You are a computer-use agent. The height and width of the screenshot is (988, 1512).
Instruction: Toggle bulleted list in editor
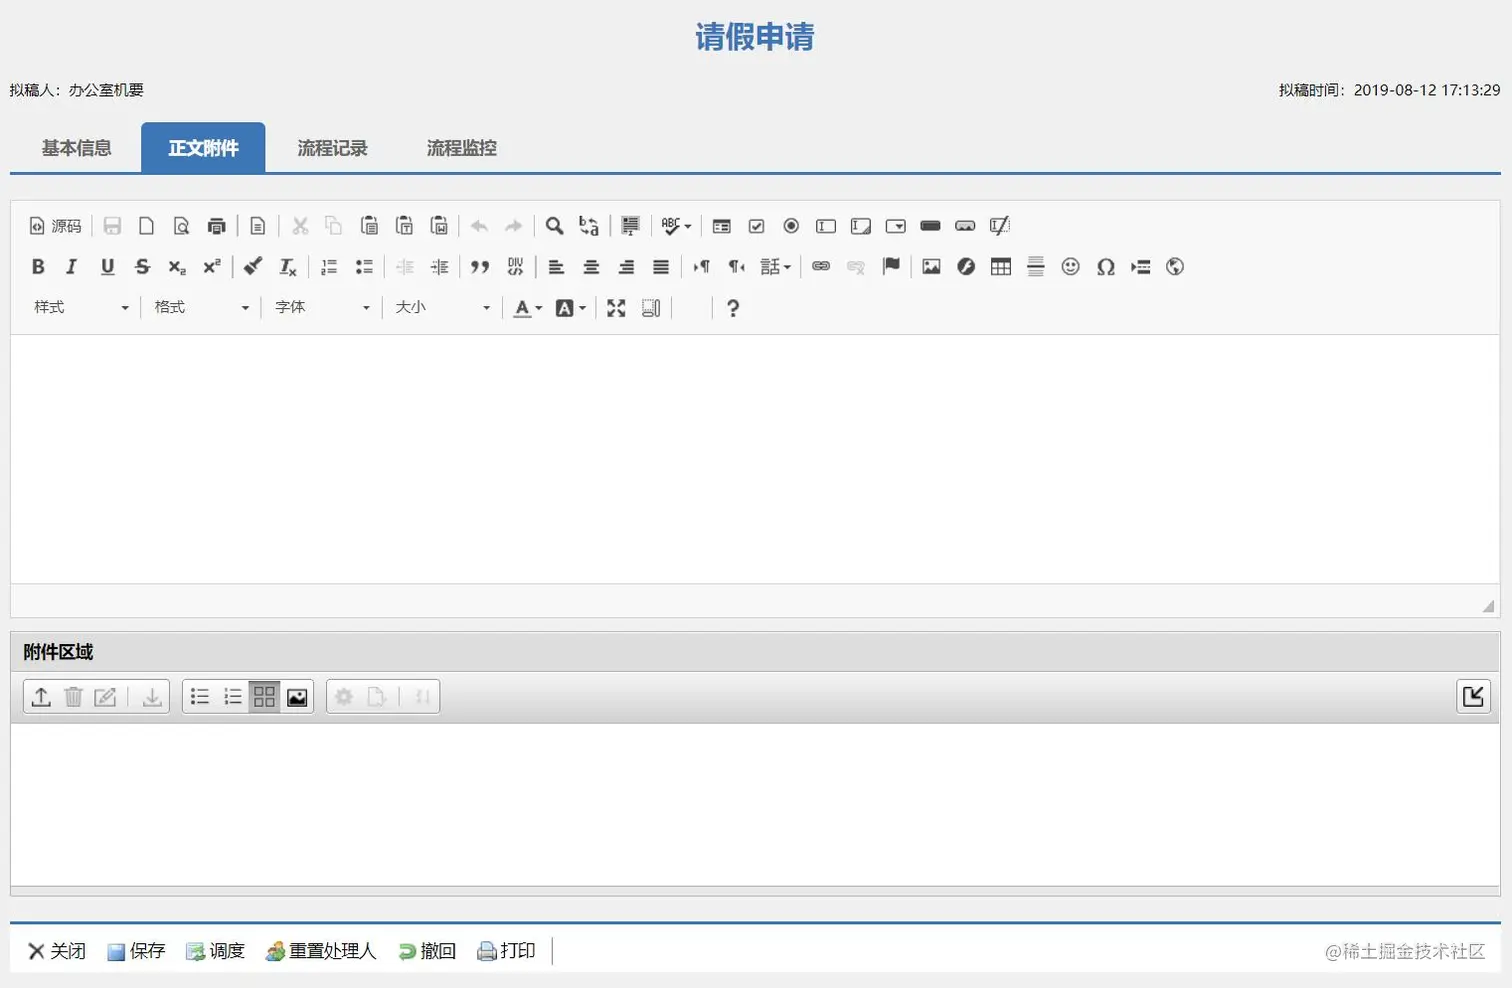pyautogui.click(x=364, y=267)
